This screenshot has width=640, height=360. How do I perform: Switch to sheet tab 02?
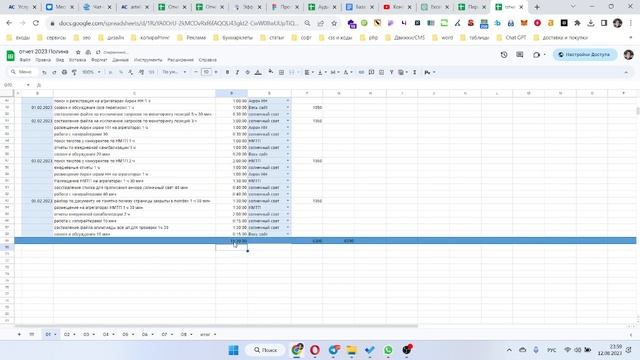pyautogui.click(x=67, y=334)
